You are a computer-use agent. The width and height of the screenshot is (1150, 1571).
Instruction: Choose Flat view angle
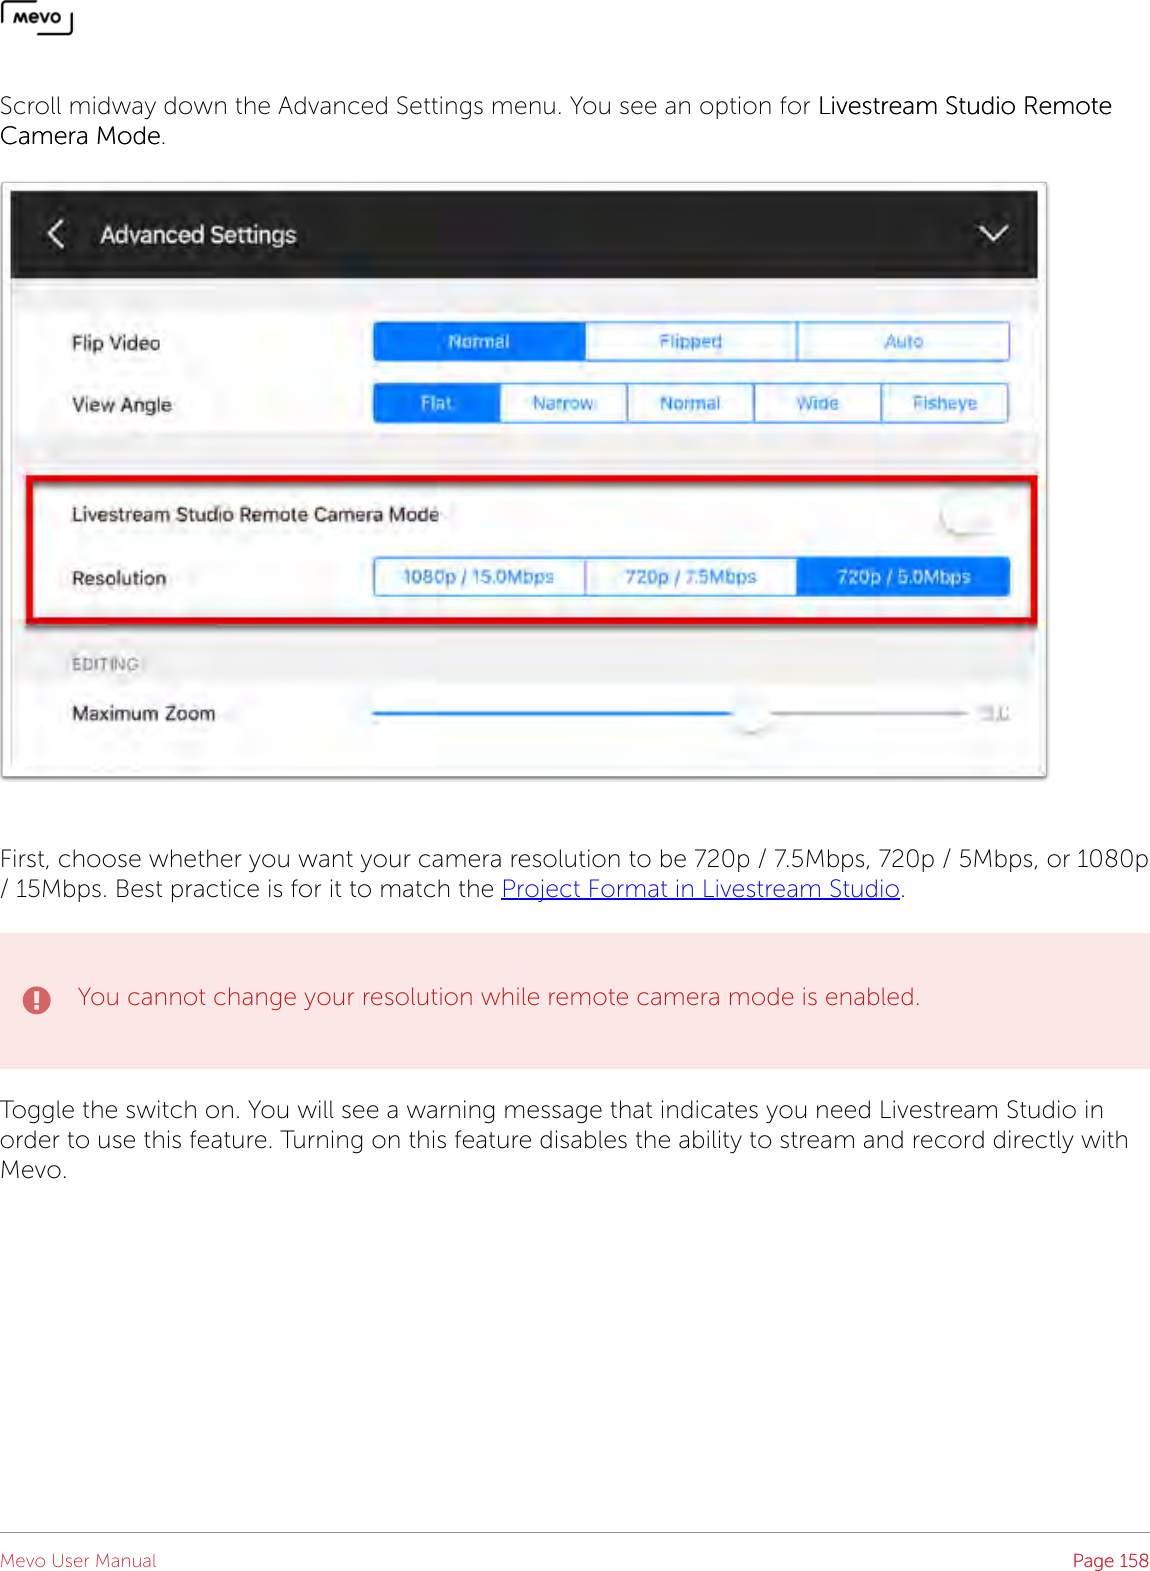coord(437,403)
